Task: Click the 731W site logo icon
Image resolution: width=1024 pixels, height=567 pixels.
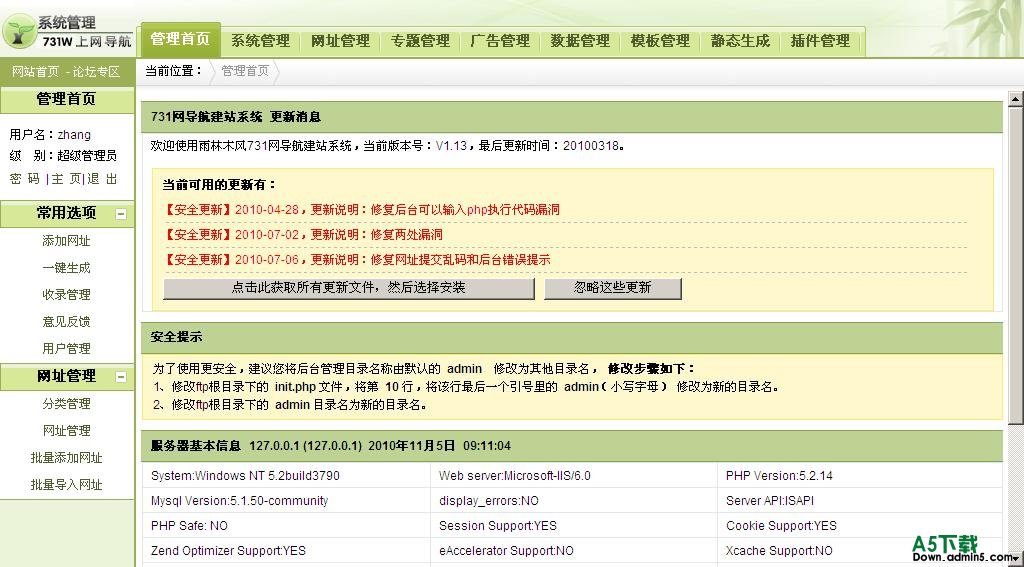Action: pos(19,31)
